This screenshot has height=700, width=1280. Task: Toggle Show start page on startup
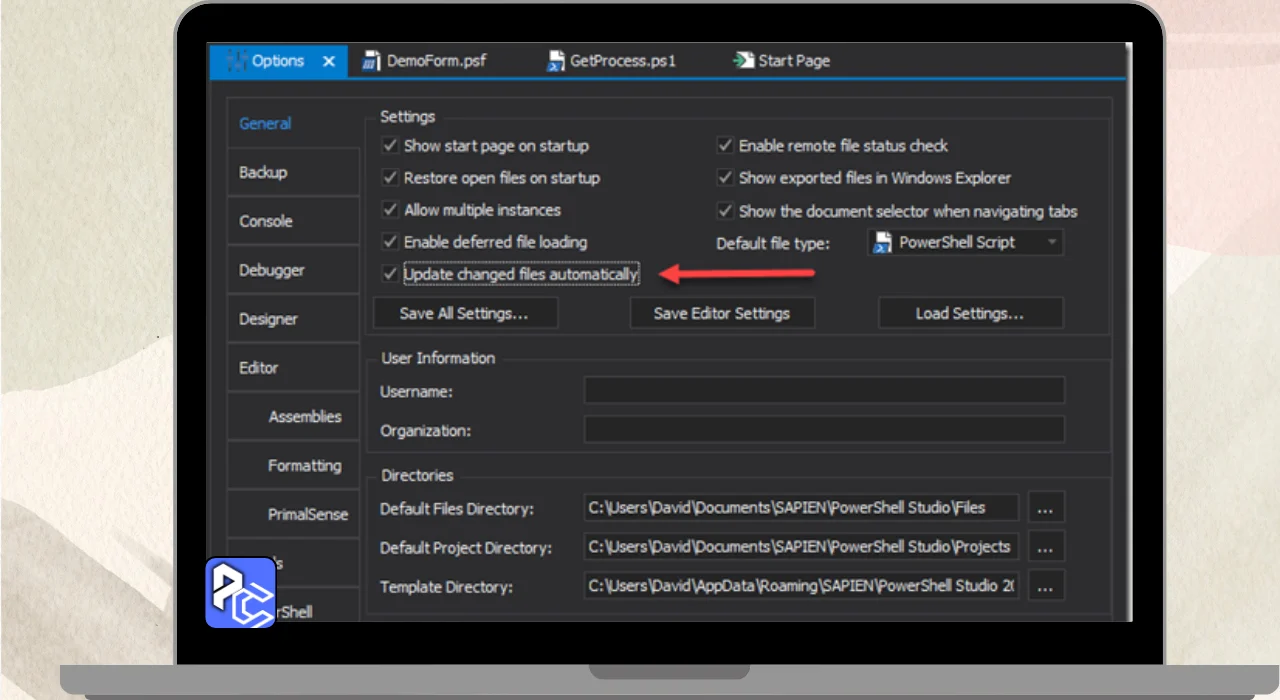[390, 146]
